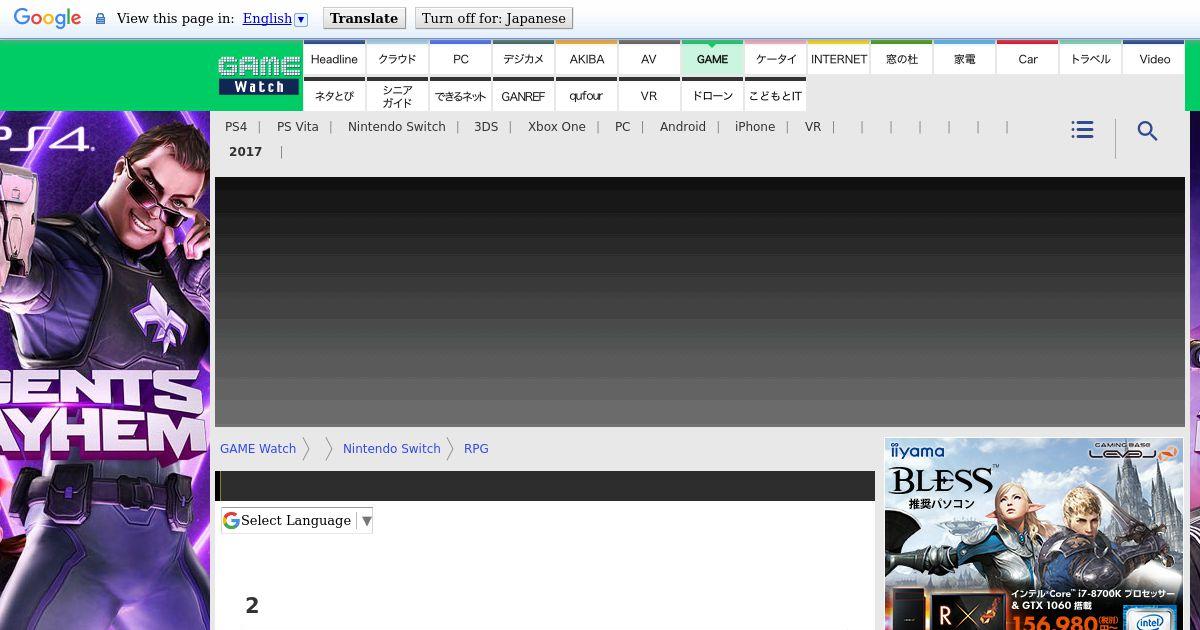The width and height of the screenshot is (1200, 630).
Task: Open the GANREF tab
Action: 523,95
